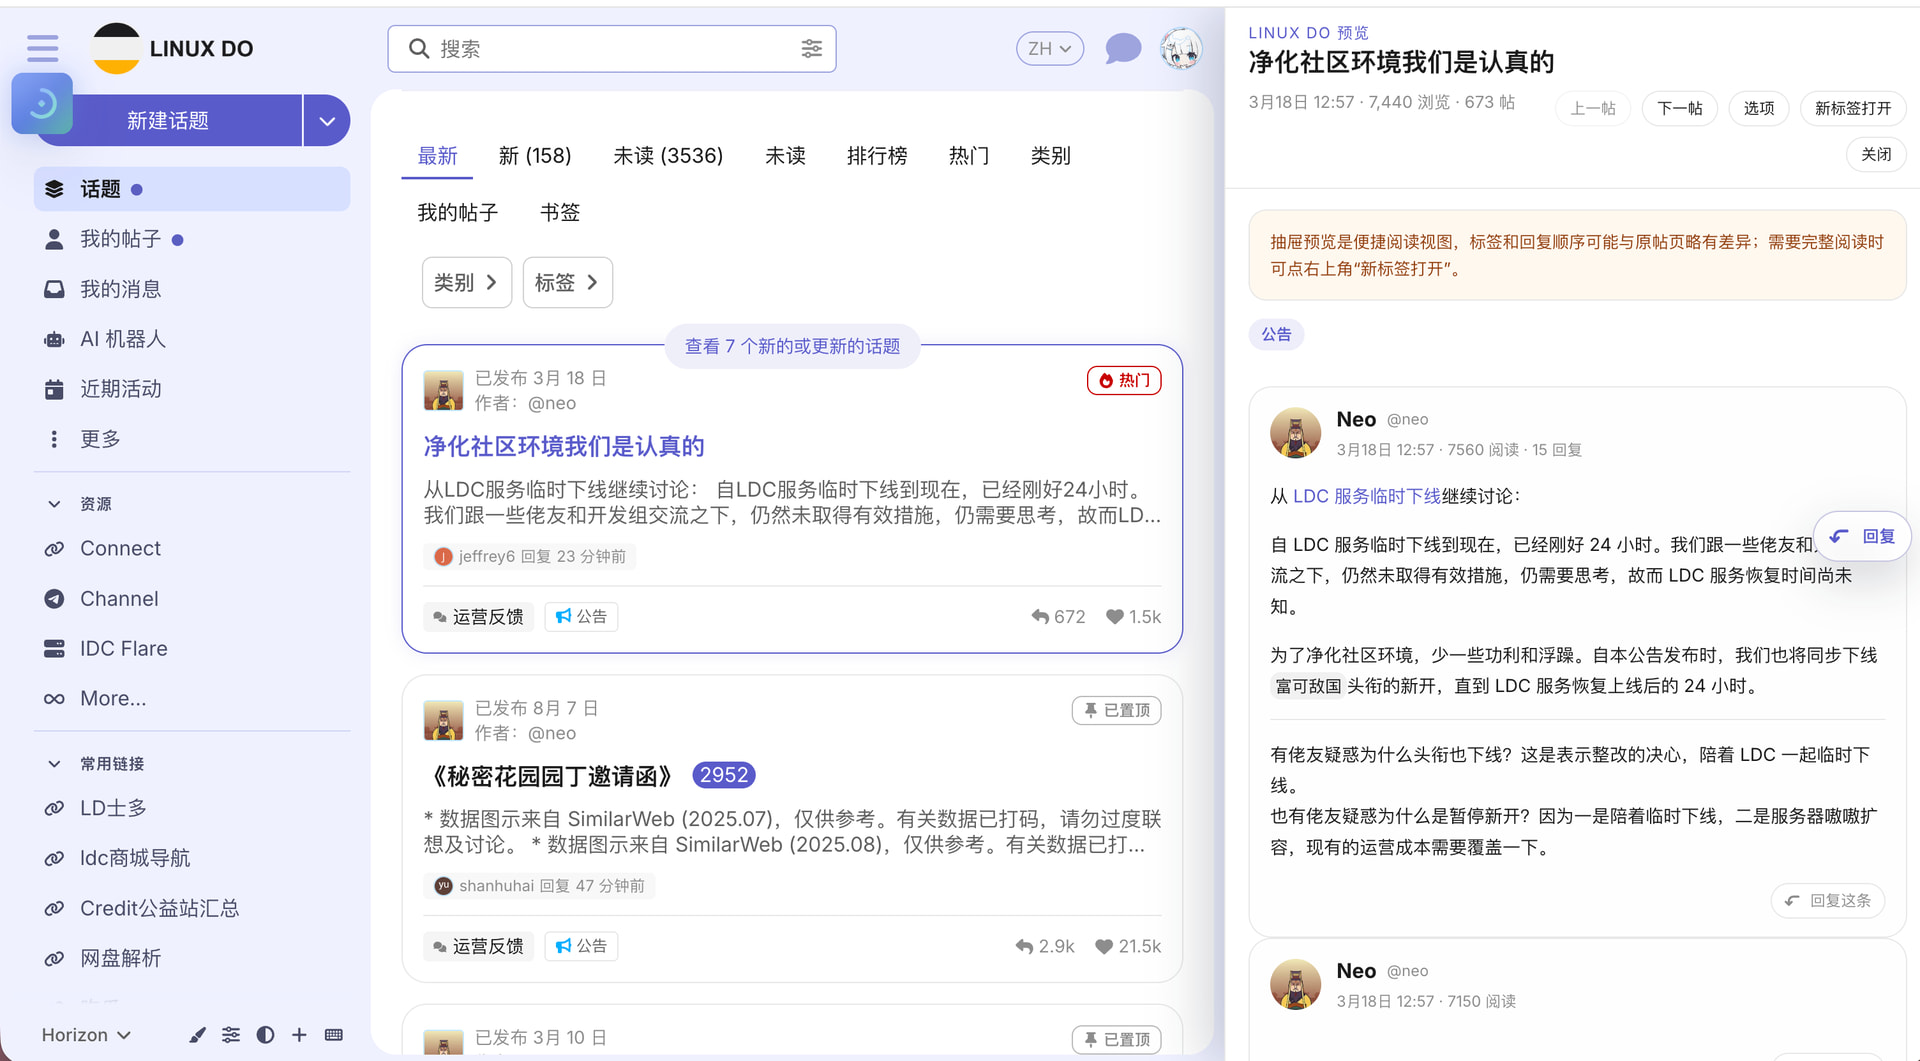Collapse the 常用链接 sidebar section
Image resolution: width=1920 pixels, height=1061 pixels.
54,764
